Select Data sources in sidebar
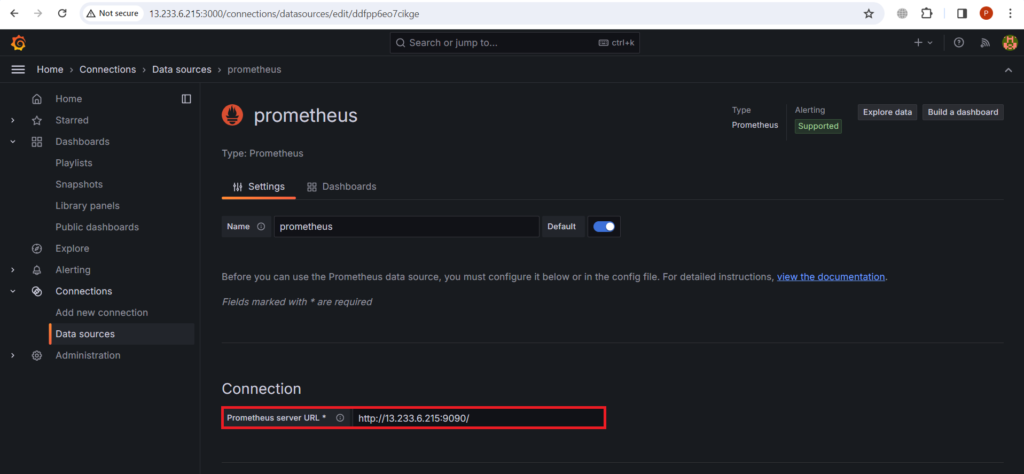 tap(121, 334)
